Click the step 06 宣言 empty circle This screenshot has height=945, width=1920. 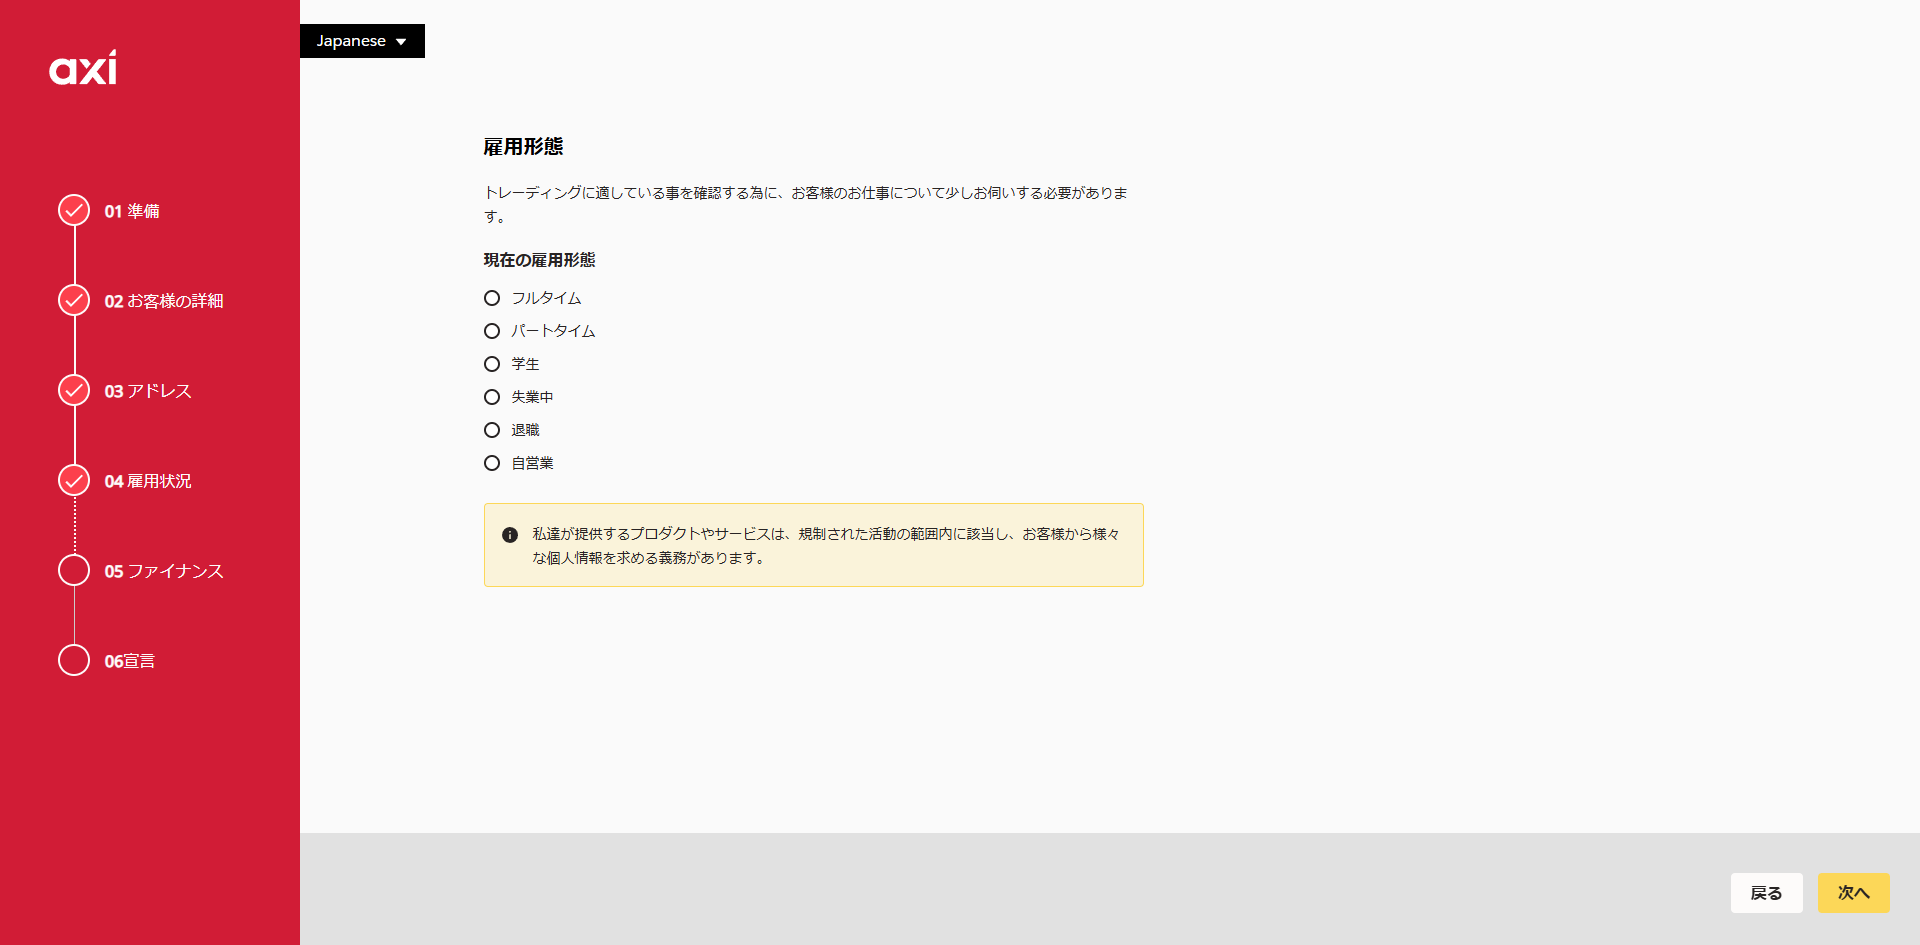click(74, 660)
